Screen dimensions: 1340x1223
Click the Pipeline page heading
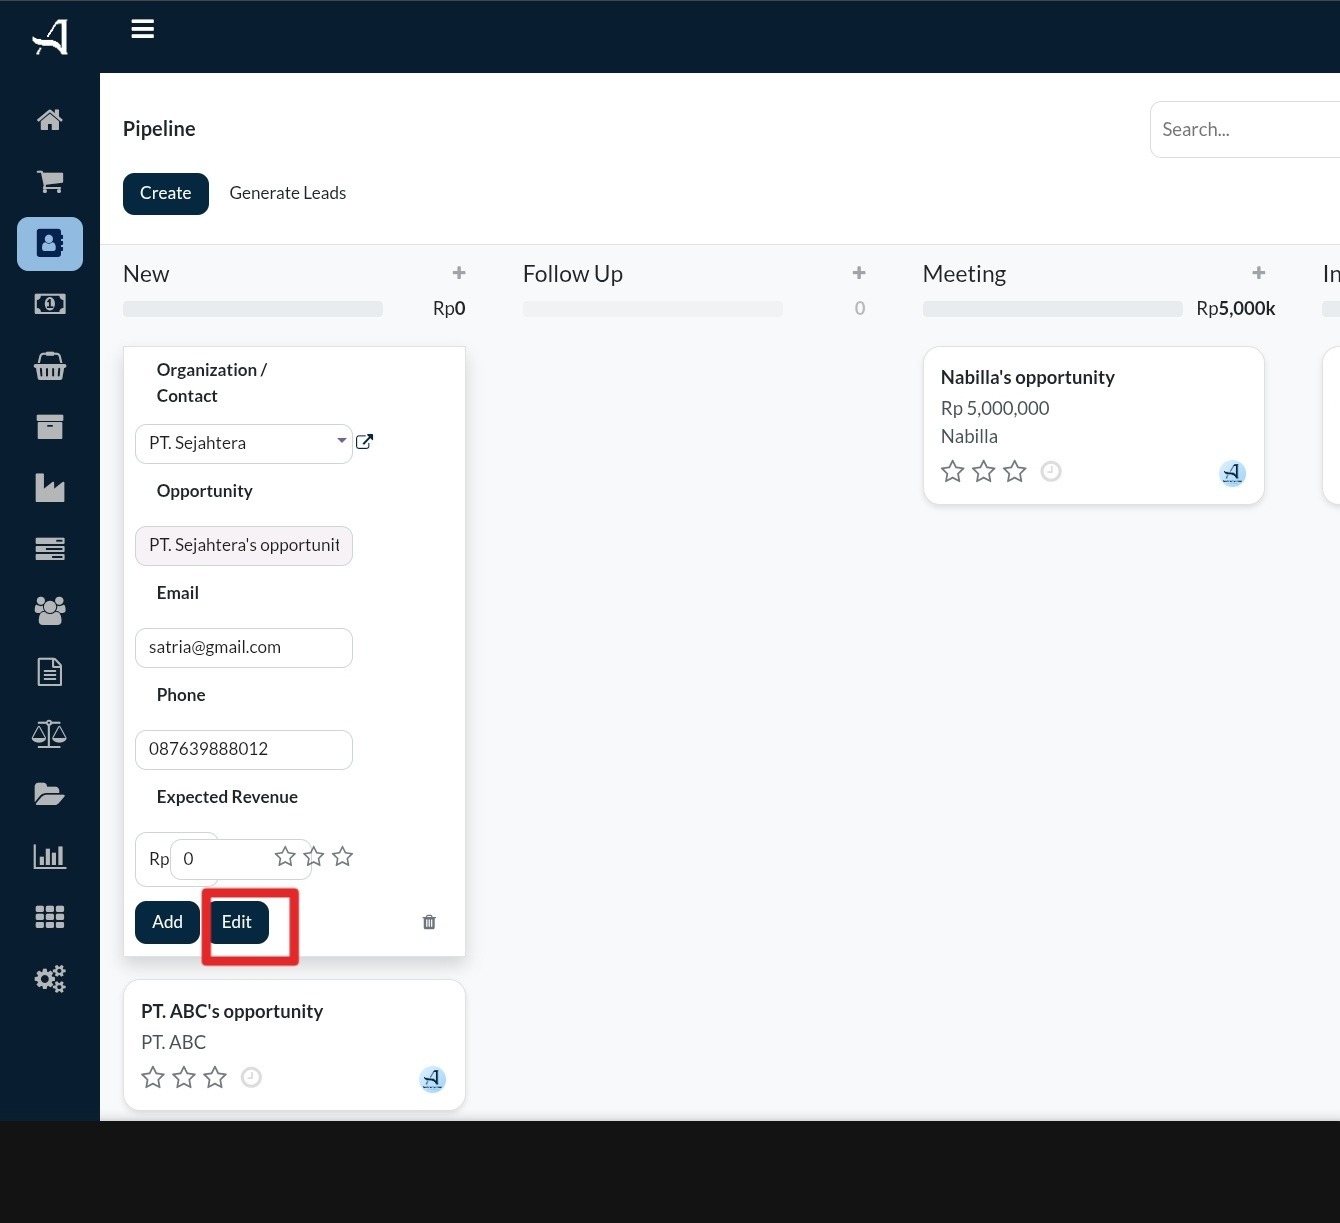pyautogui.click(x=159, y=129)
